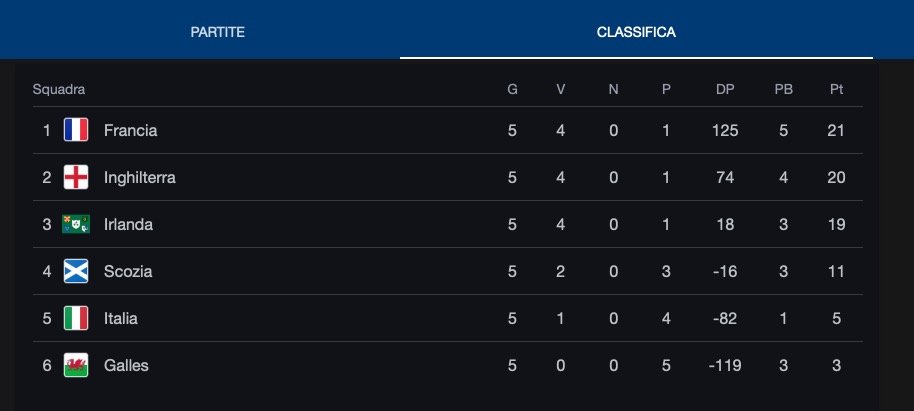Open the Francia team link
The height and width of the screenshot is (411, 914).
(x=131, y=130)
